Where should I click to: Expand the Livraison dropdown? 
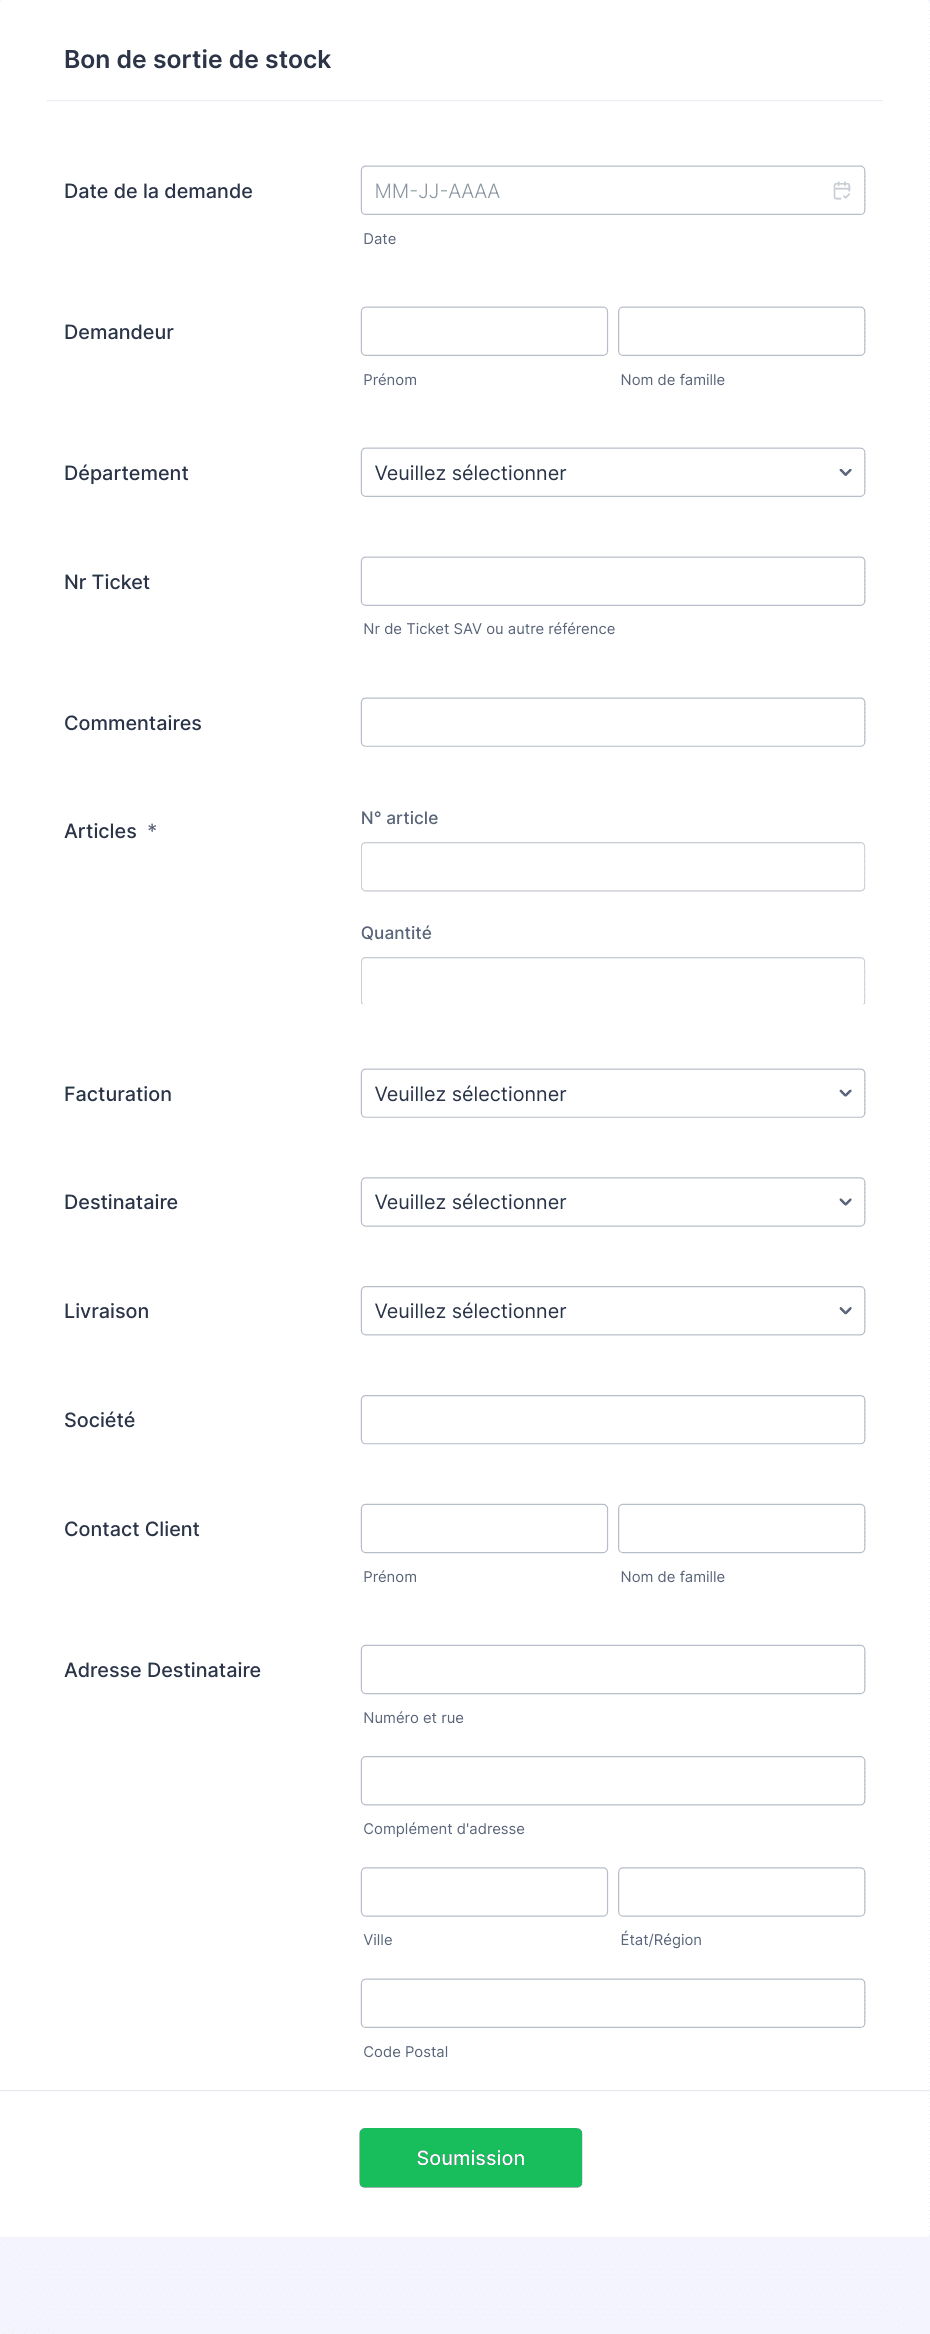(612, 1311)
